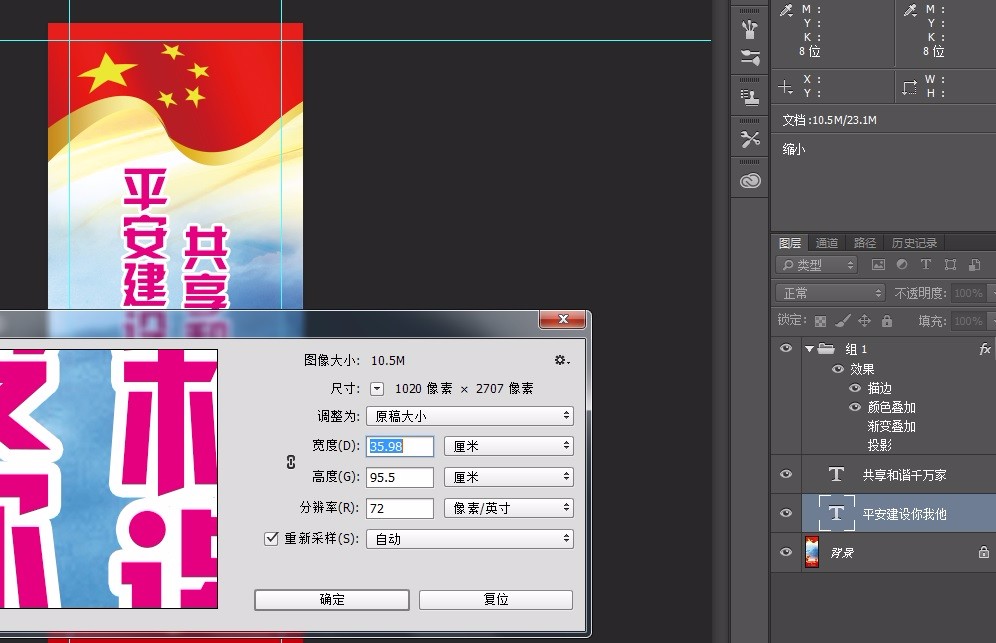Open the Creative Cloud Libraries panel icon
The width and height of the screenshot is (996, 643).
coord(750,181)
